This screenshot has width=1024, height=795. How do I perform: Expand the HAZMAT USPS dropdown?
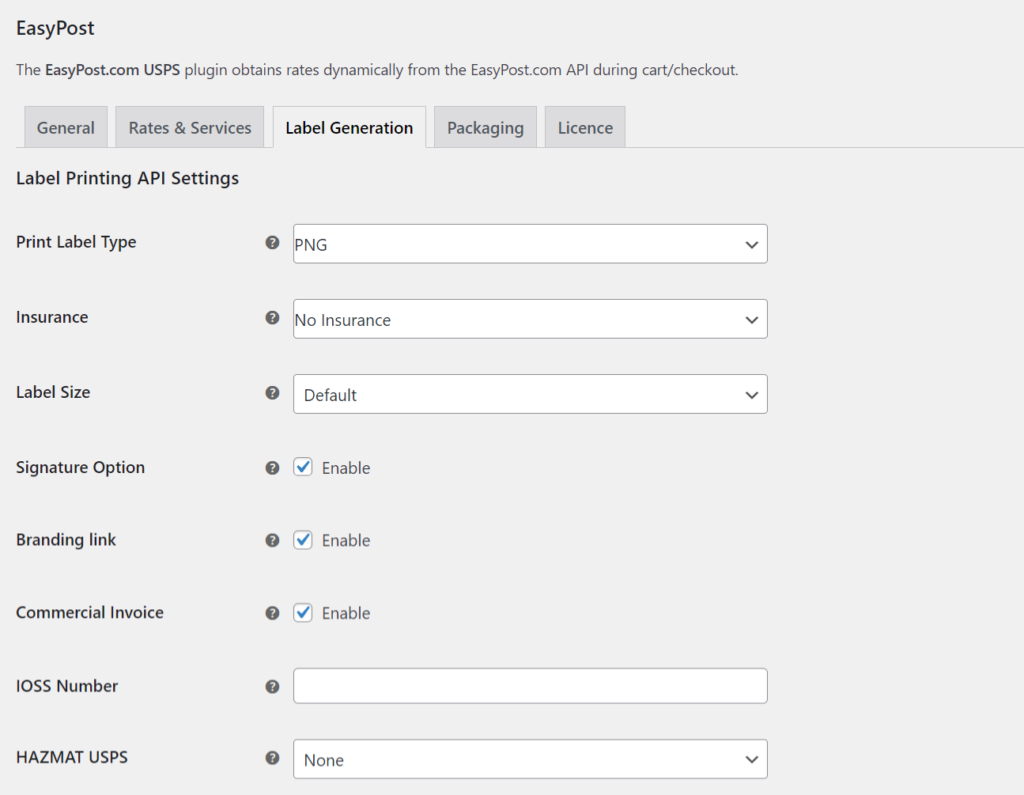(530, 759)
